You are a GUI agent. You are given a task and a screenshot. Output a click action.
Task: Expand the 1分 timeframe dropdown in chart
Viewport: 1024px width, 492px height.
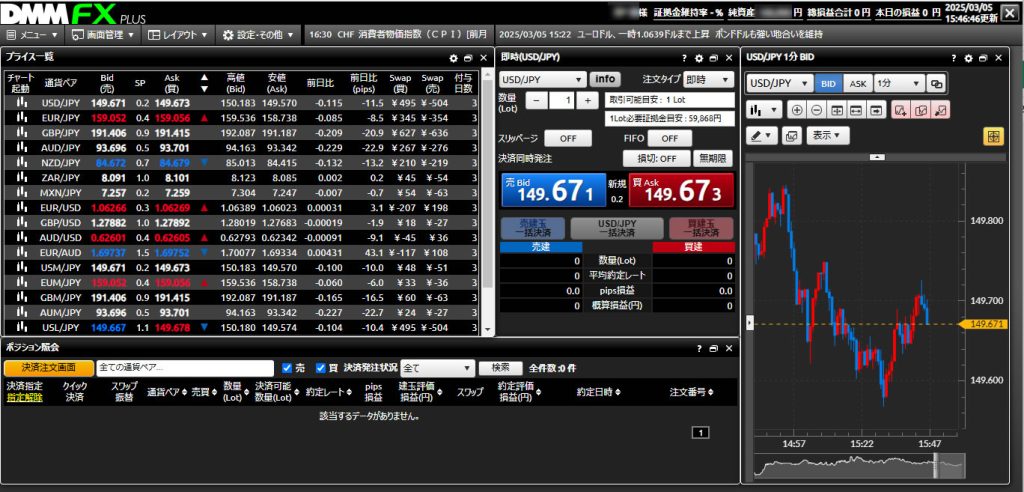897,84
